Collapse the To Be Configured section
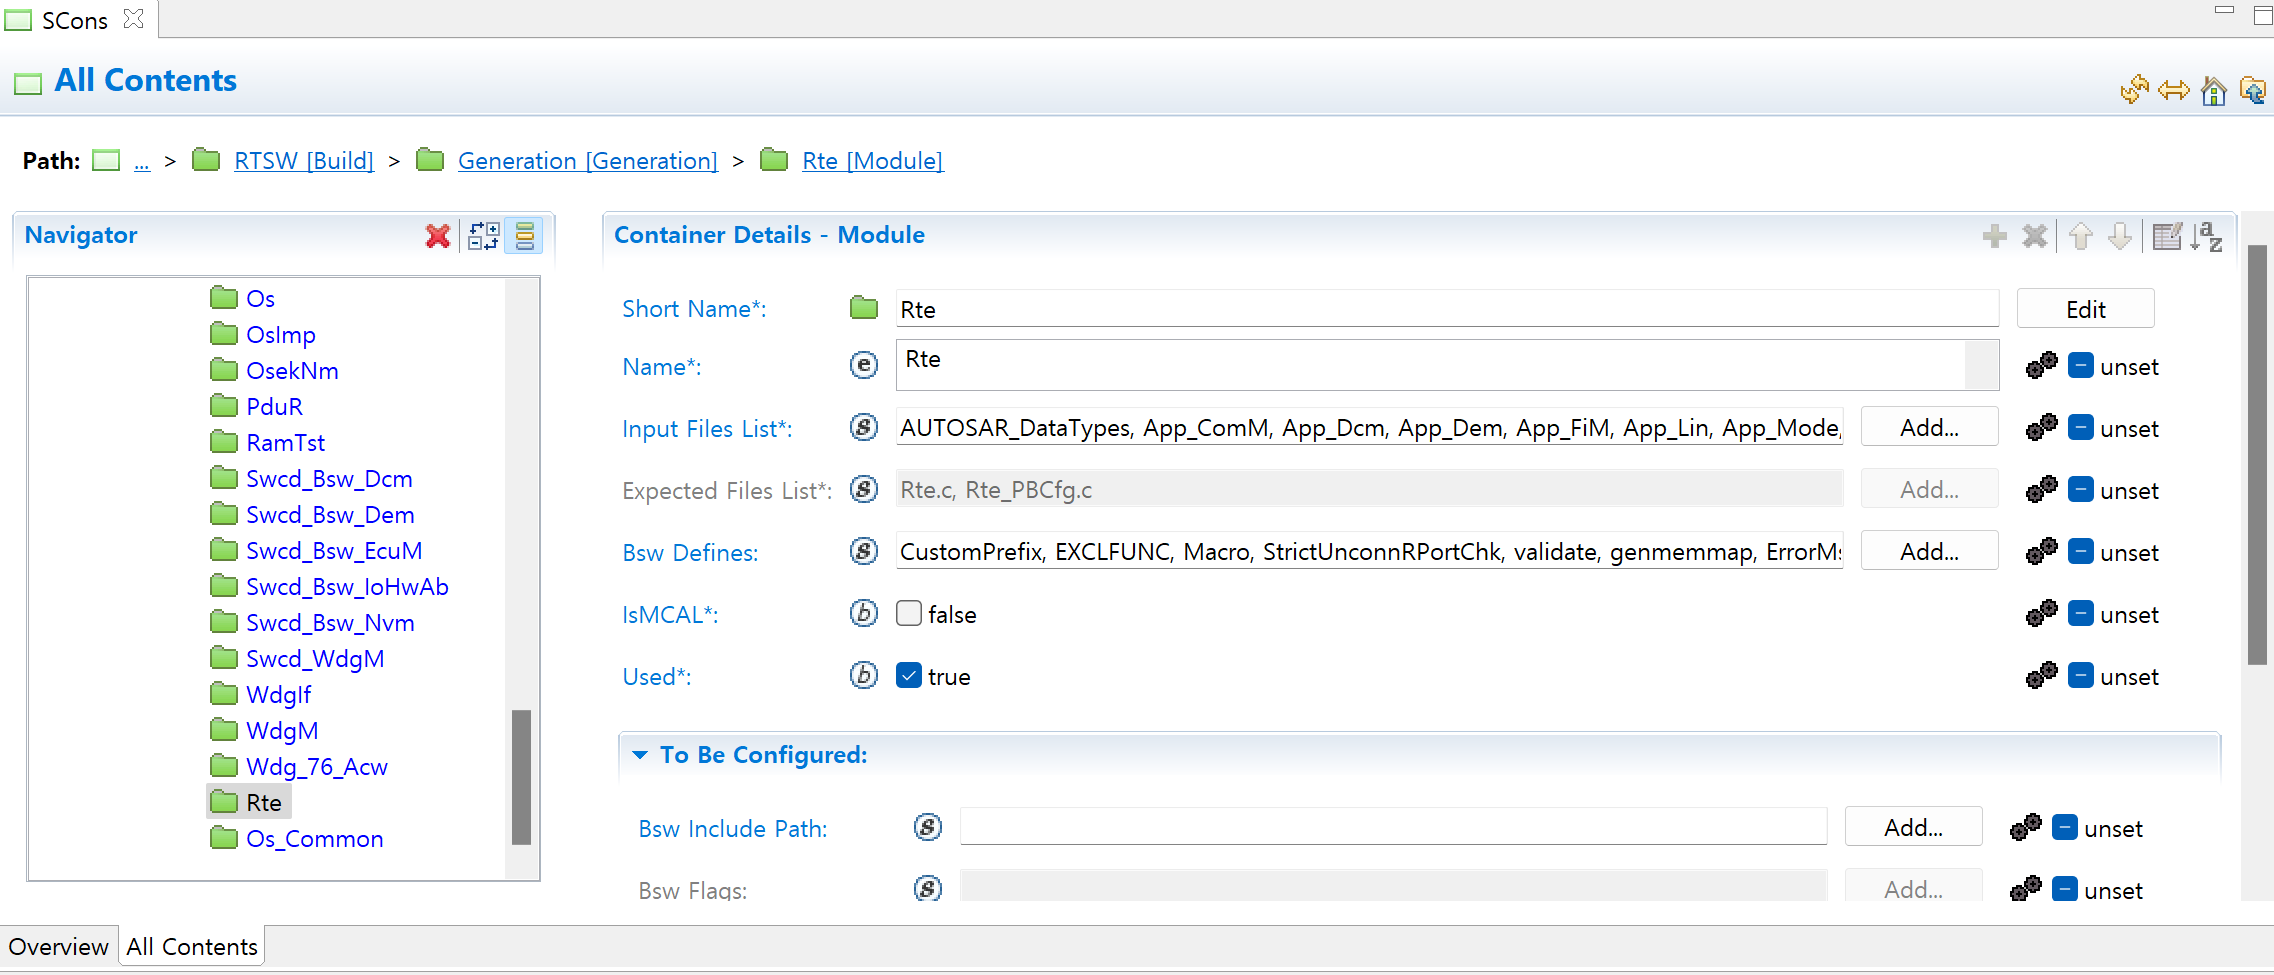 pos(640,755)
